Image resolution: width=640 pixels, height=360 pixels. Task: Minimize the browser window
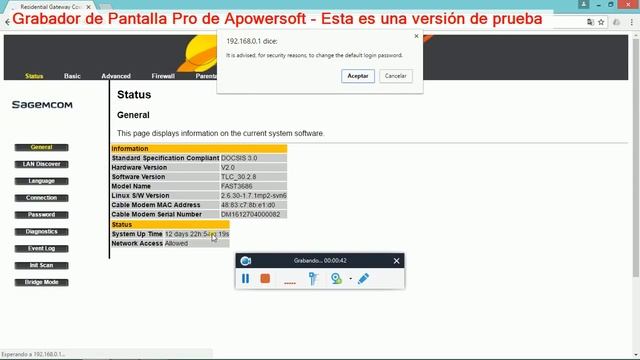[598, 4]
